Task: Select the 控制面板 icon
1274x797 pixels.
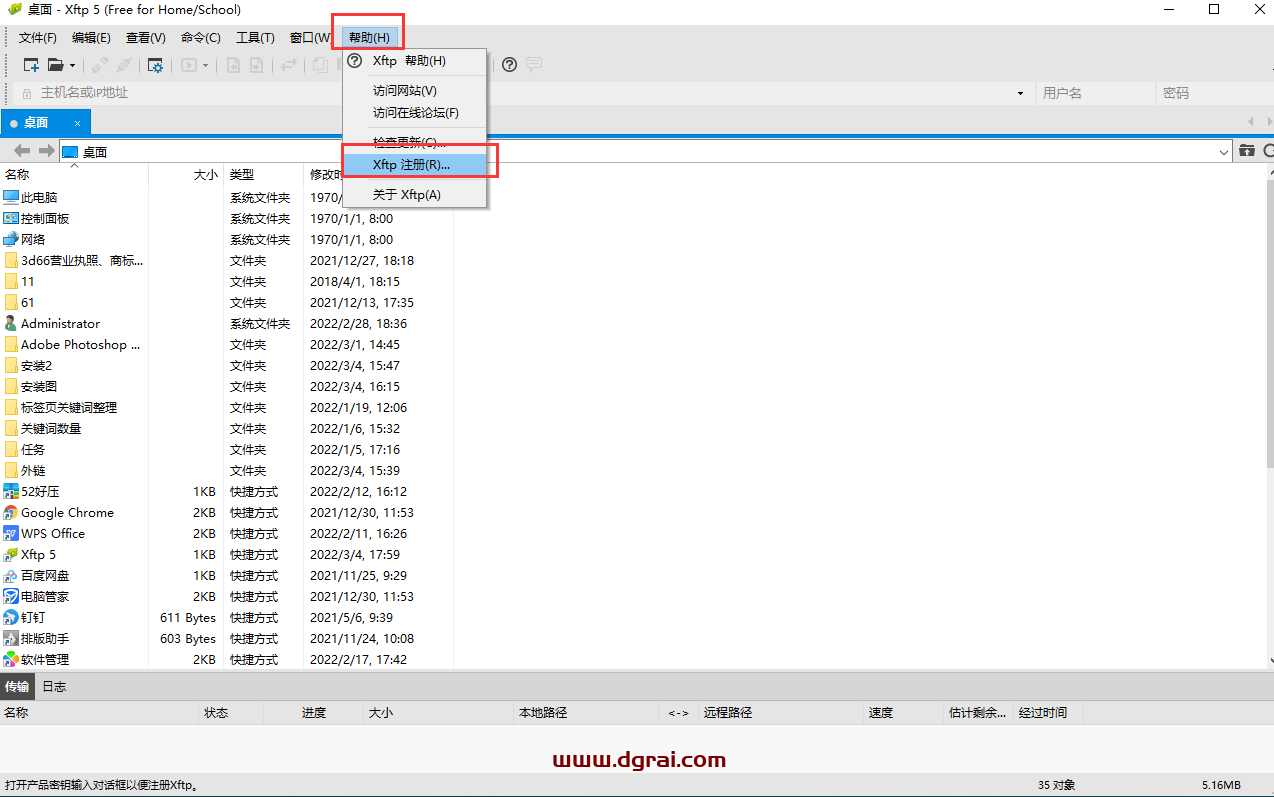Action: [x=11, y=219]
